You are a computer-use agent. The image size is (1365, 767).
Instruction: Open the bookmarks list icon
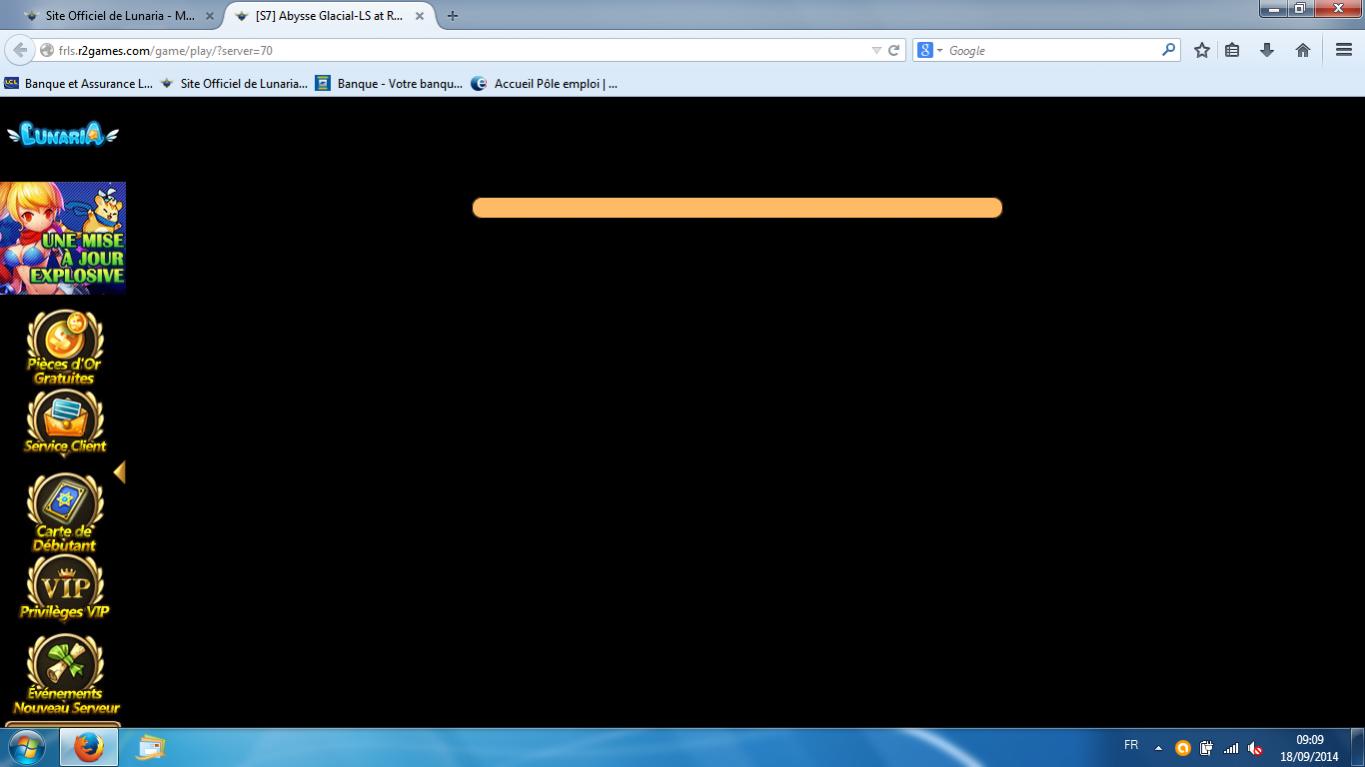click(1232, 50)
